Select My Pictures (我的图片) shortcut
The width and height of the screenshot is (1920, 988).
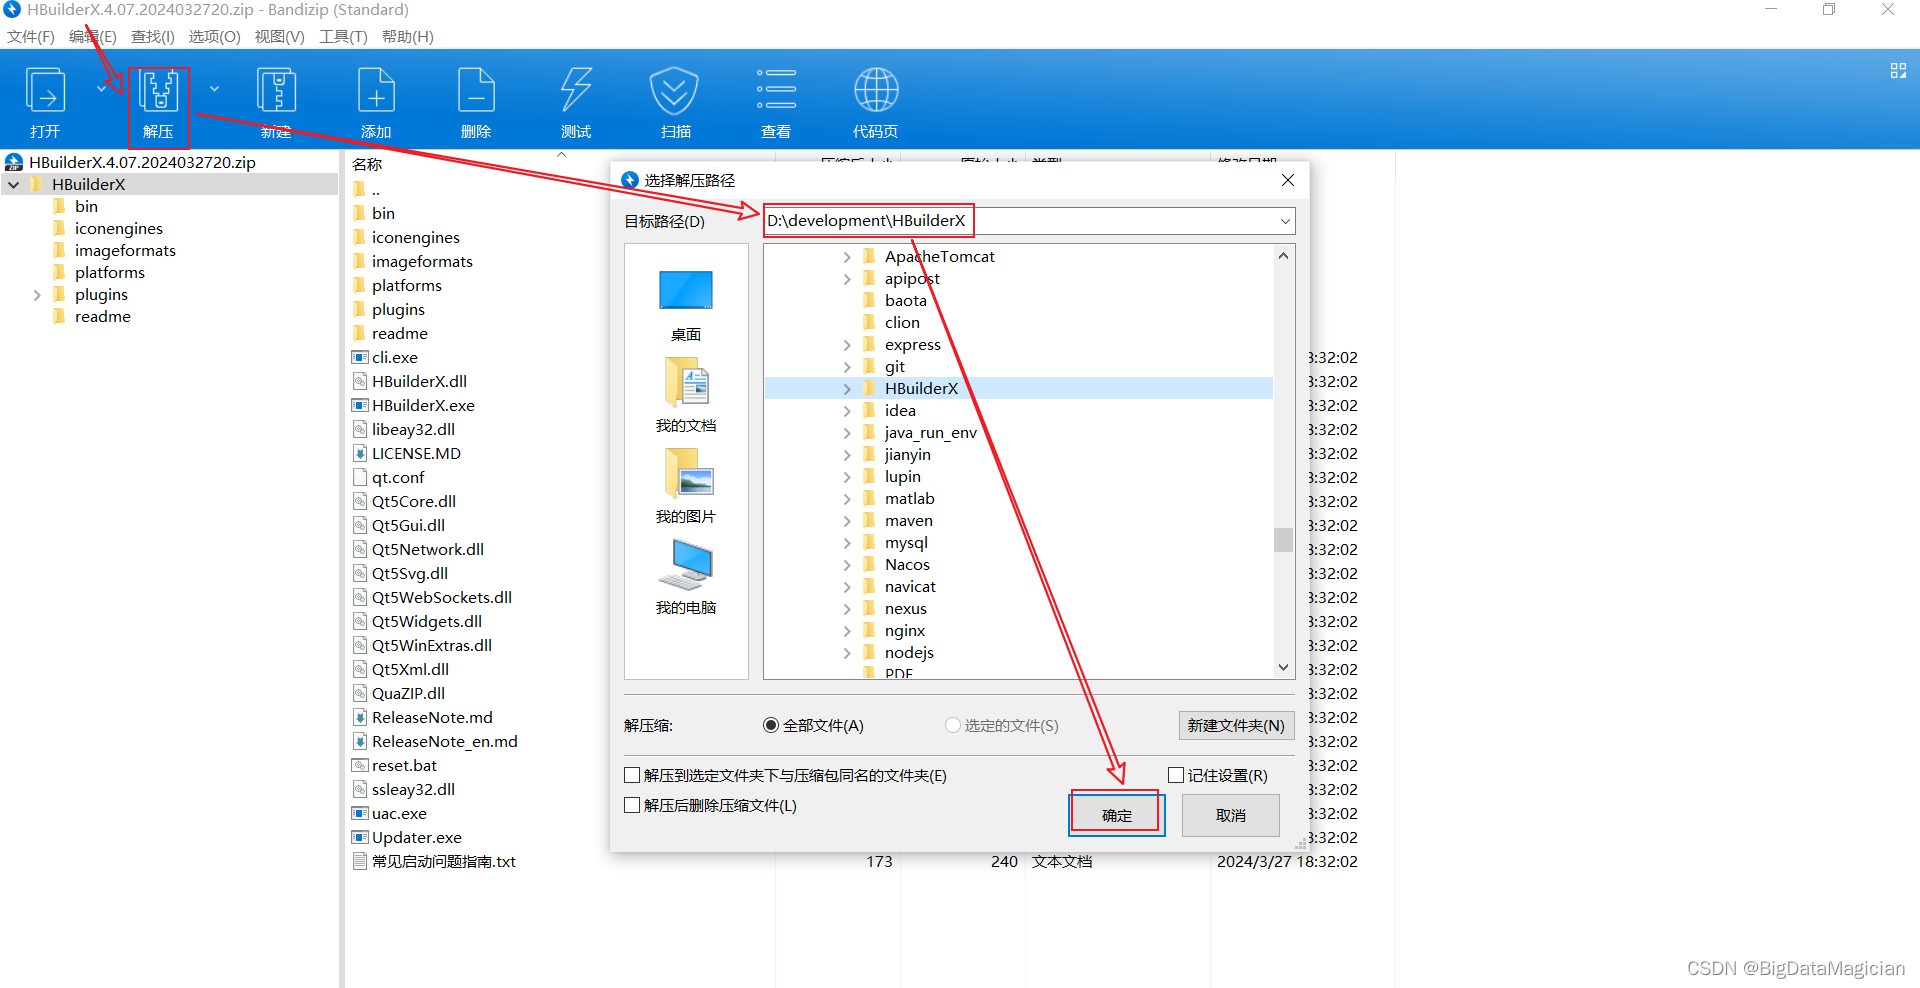click(686, 487)
